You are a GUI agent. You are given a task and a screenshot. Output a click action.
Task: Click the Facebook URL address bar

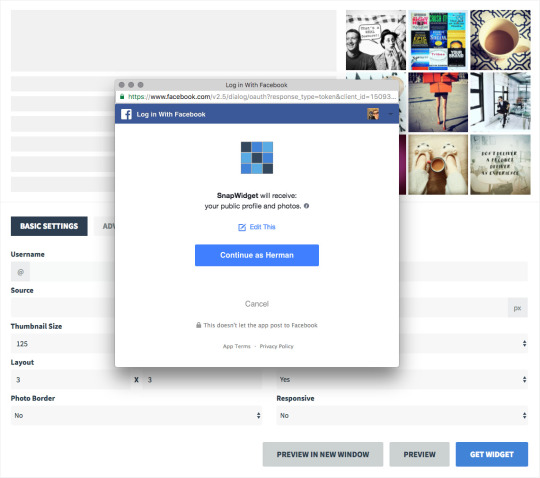point(262,97)
